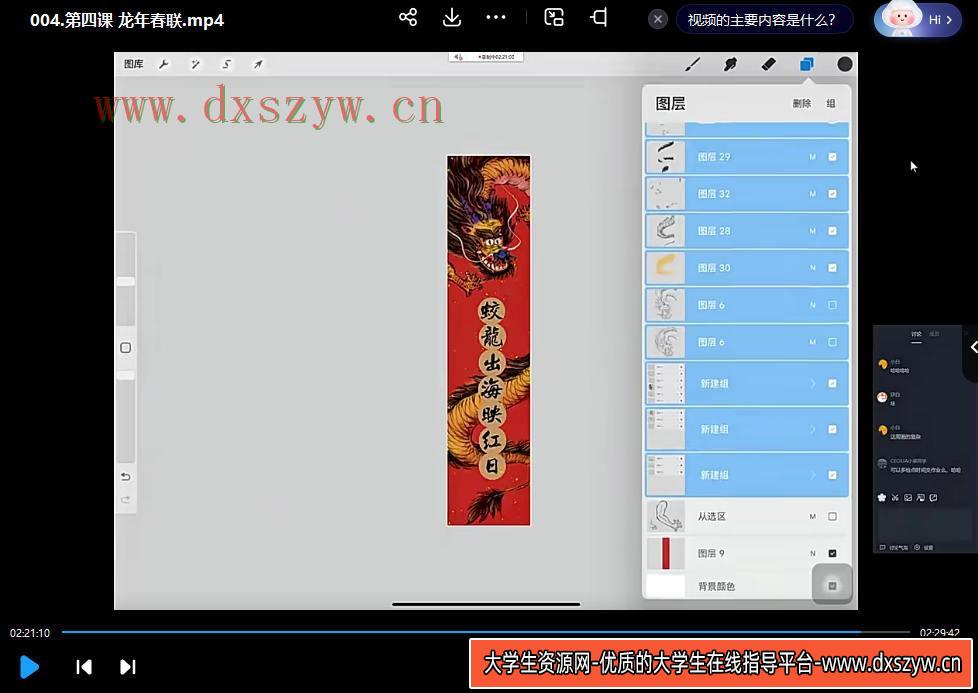This screenshot has width=978, height=693.
Task: Open blend mode M of 从选区 layer
Action: tap(813, 516)
